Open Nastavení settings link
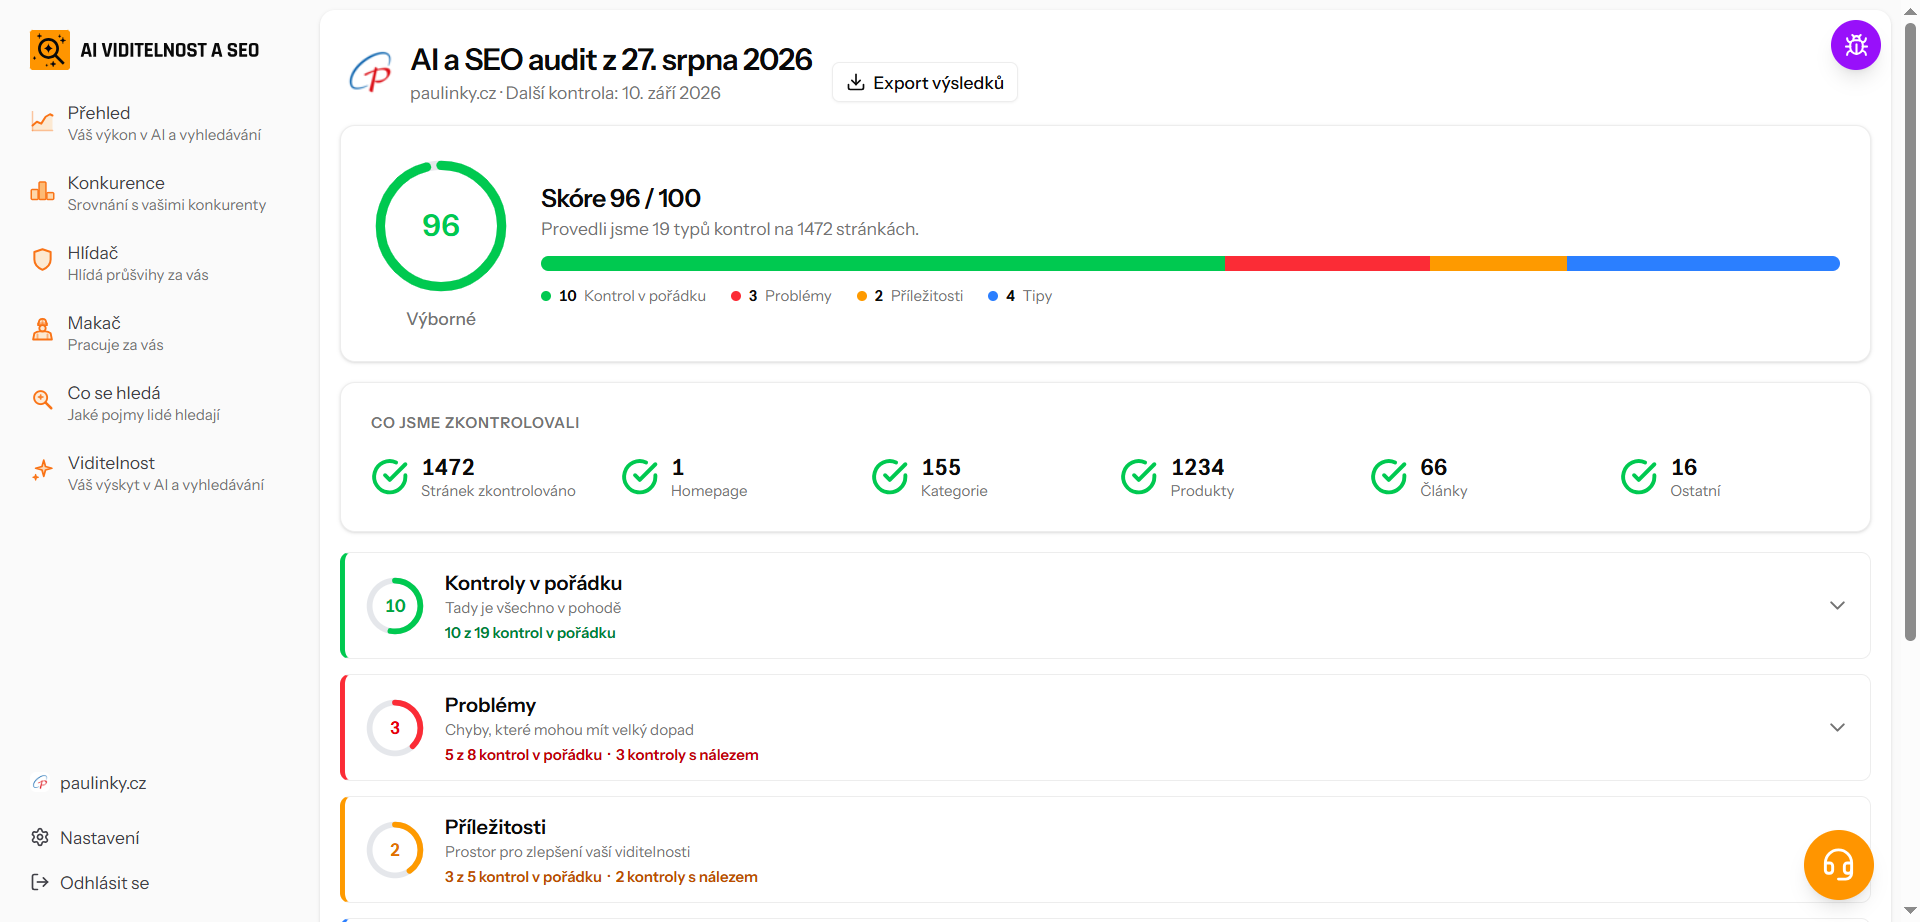This screenshot has width=1920, height=922. point(86,838)
